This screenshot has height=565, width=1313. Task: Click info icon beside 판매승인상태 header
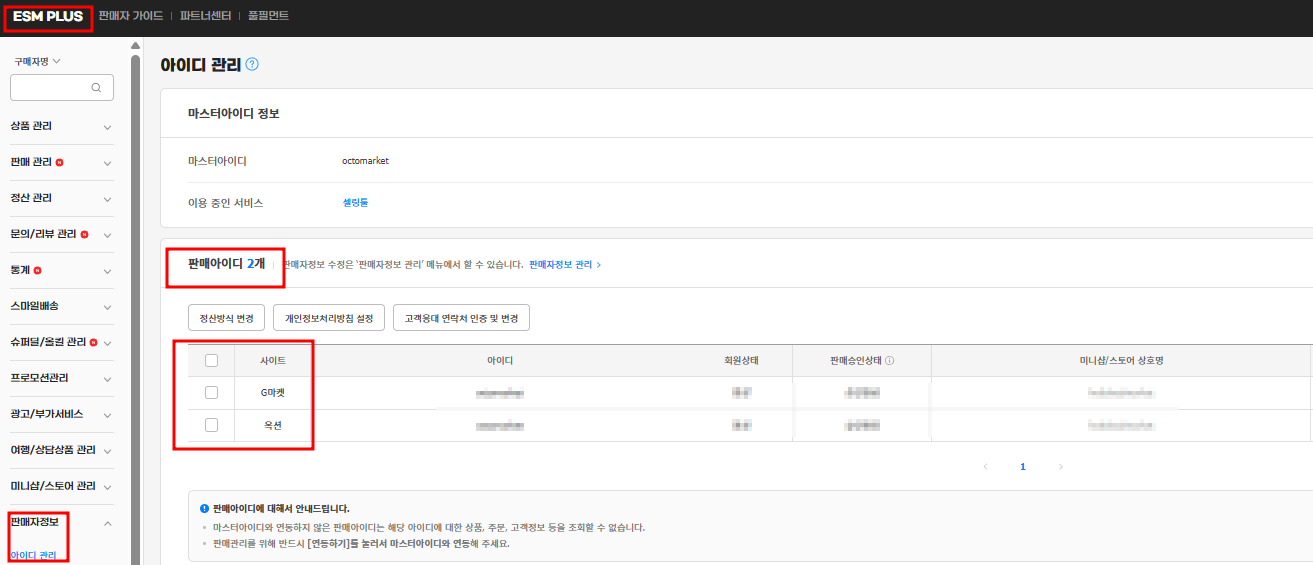pos(890,360)
